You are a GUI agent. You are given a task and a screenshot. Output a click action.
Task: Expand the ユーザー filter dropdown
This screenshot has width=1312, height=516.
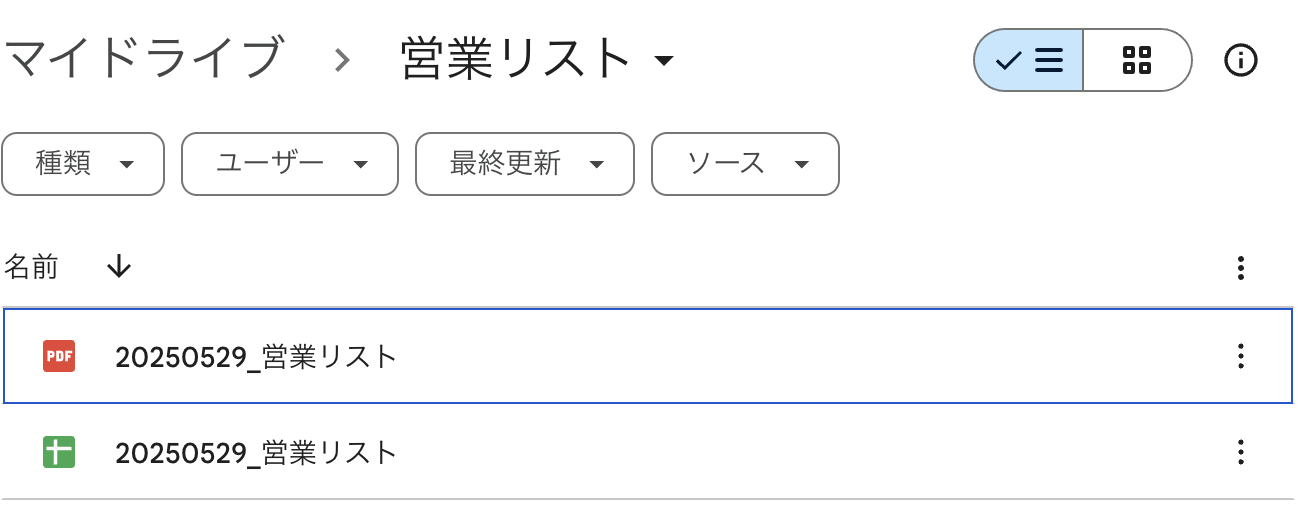tap(290, 164)
